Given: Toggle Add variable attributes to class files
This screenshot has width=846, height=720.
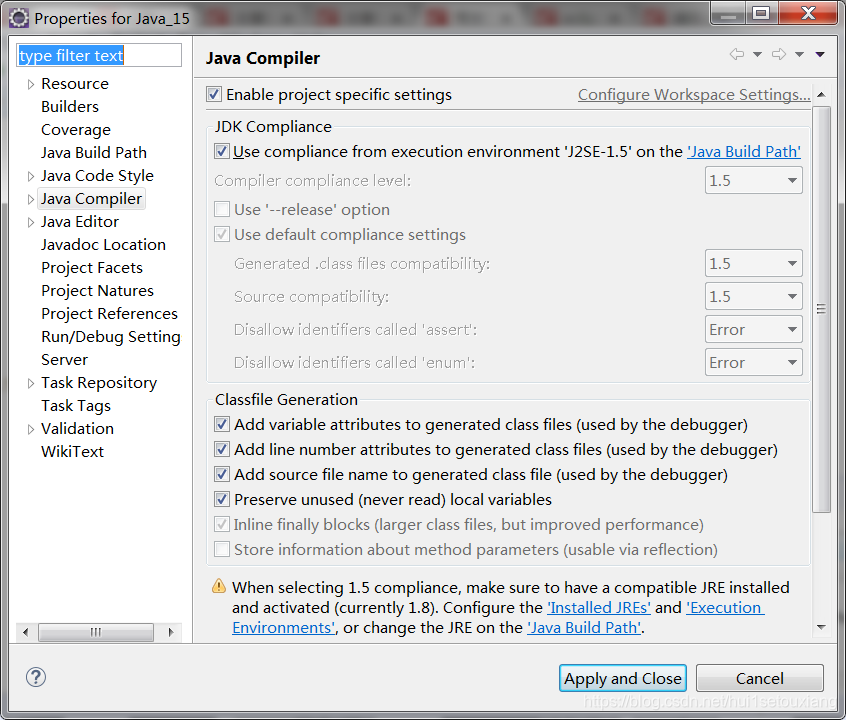Looking at the screenshot, I should (222, 424).
